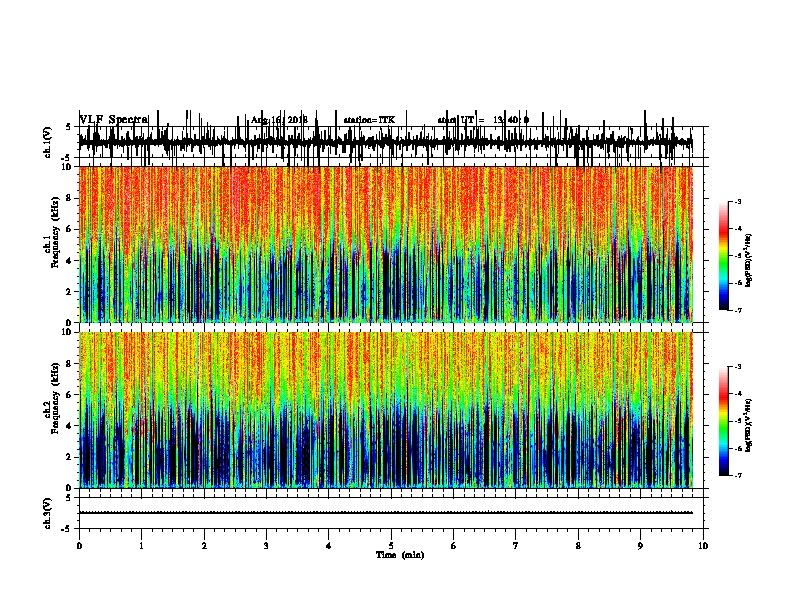
Task: Click the ch.3 flat waveform trace
Action: [385, 513]
